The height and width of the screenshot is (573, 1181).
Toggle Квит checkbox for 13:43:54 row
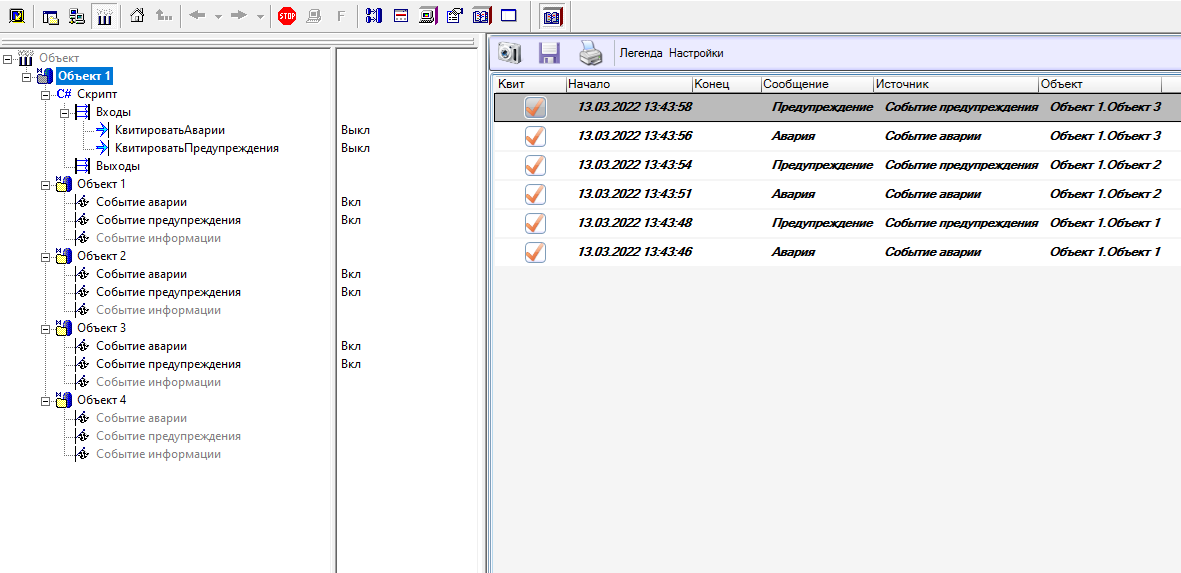pos(535,165)
